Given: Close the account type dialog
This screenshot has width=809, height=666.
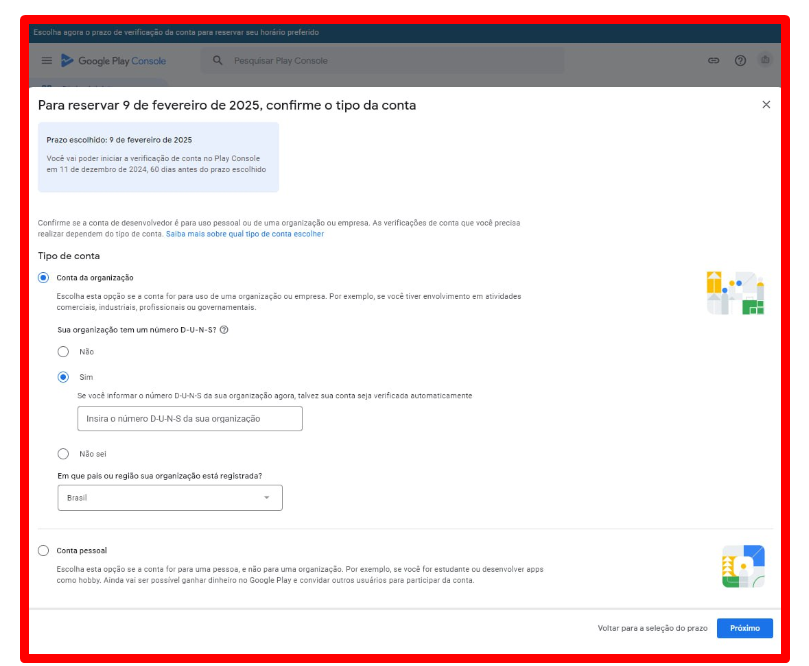Looking at the screenshot, I should (x=766, y=105).
